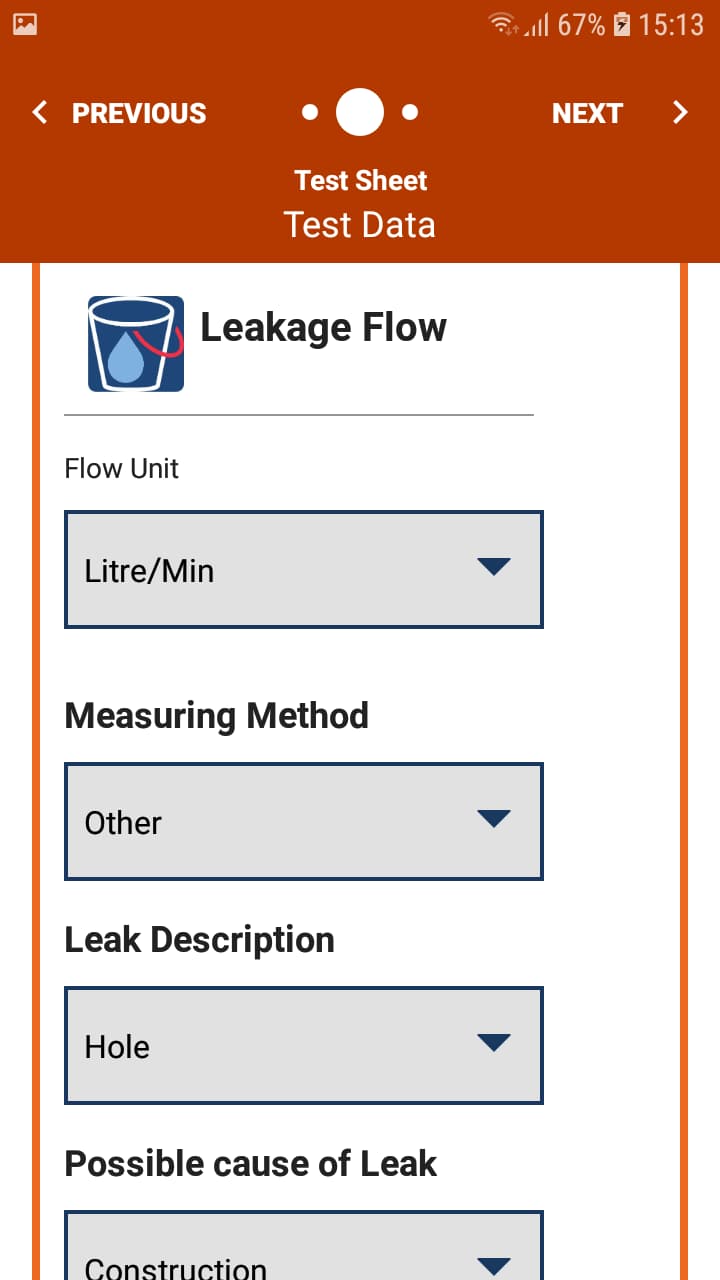Tap the picture notification icon in status bar
The image size is (720, 1280).
pyautogui.click(x=25, y=24)
